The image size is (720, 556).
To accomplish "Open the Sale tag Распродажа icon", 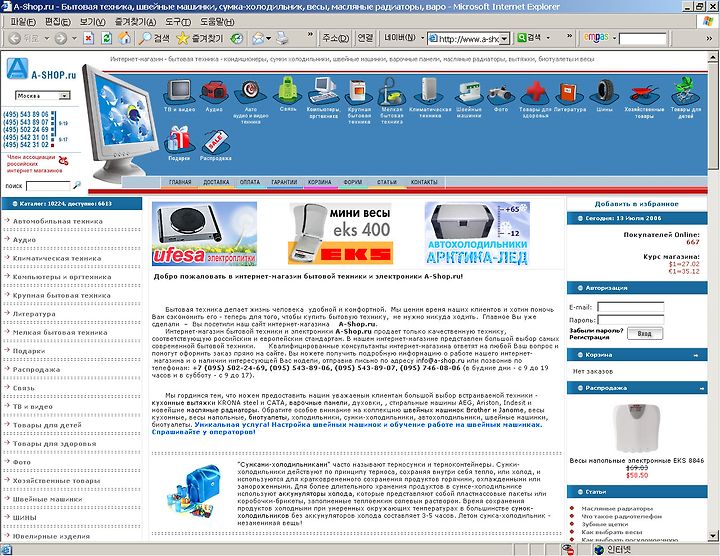I will pos(215,141).
